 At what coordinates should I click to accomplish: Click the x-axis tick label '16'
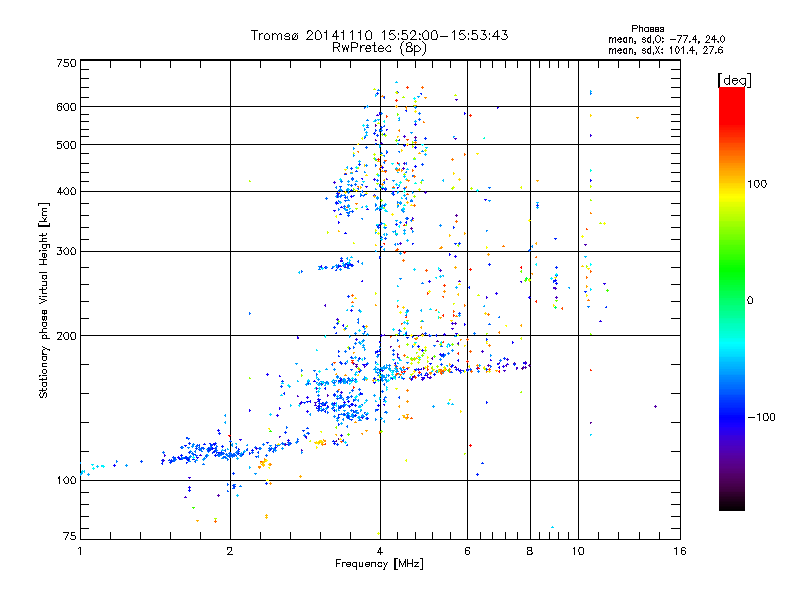[x=680, y=551]
